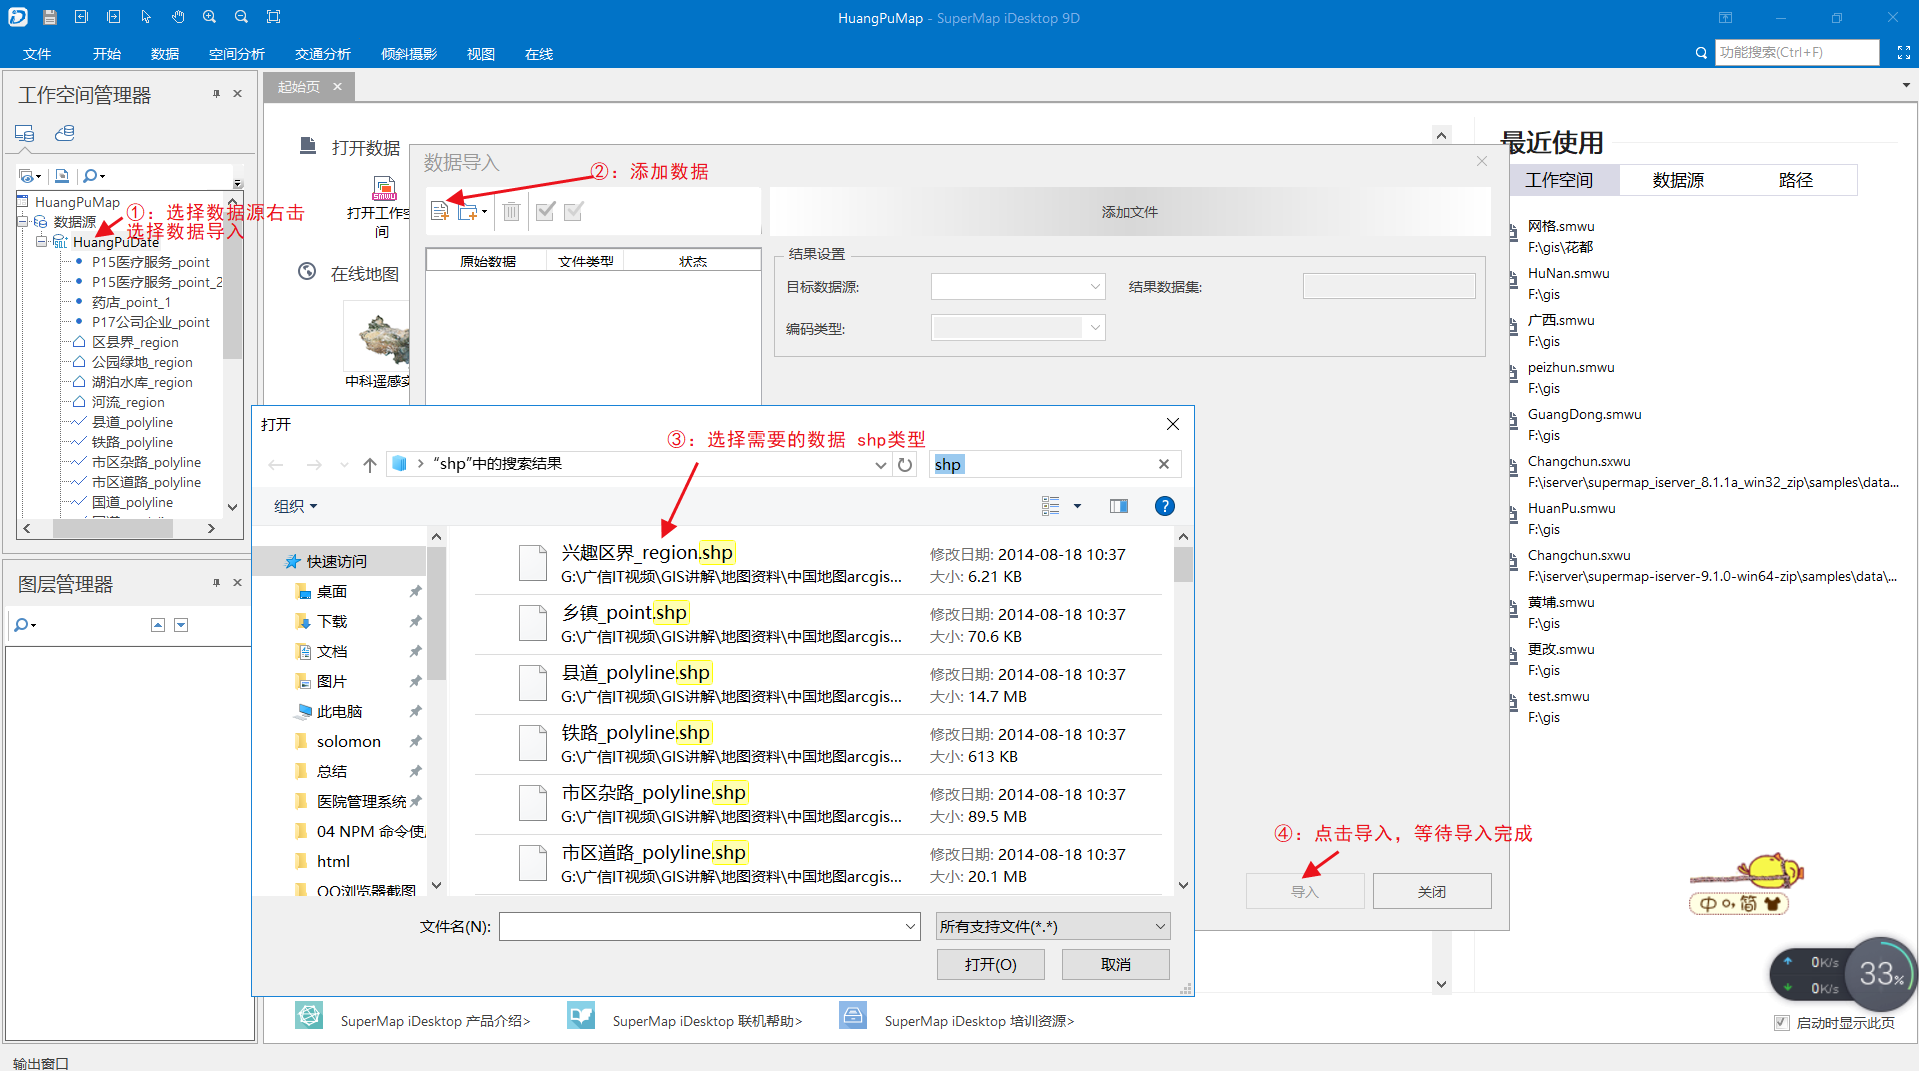
Task: Click inside the 文件名 input field
Action: tap(700, 925)
